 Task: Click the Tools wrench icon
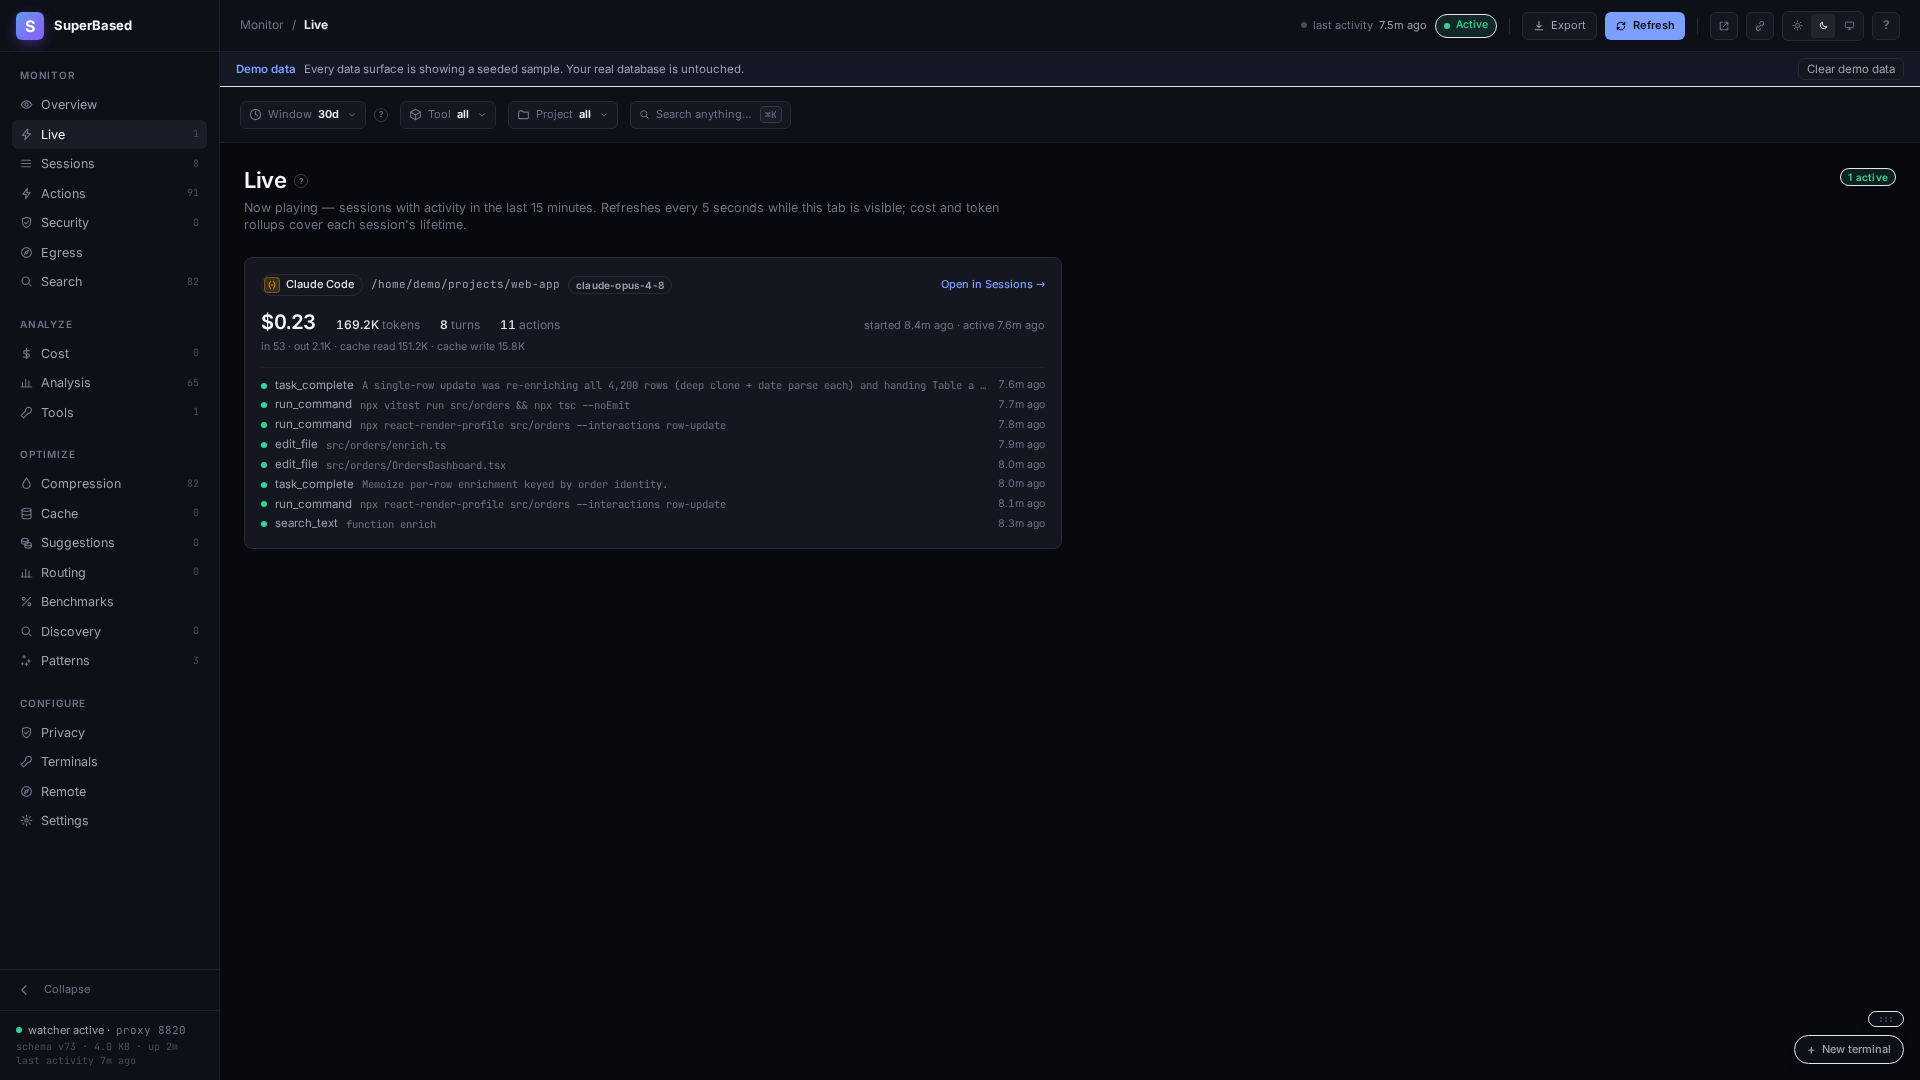point(27,413)
